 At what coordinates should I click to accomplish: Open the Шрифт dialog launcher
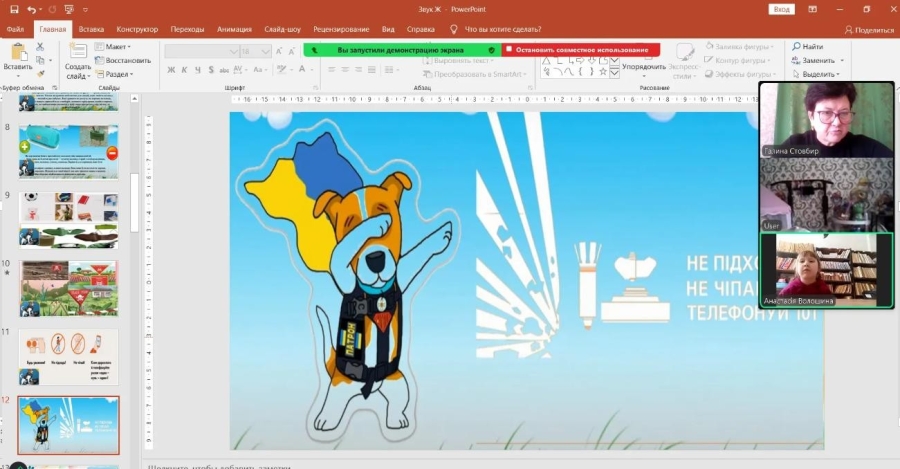(316, 88)
